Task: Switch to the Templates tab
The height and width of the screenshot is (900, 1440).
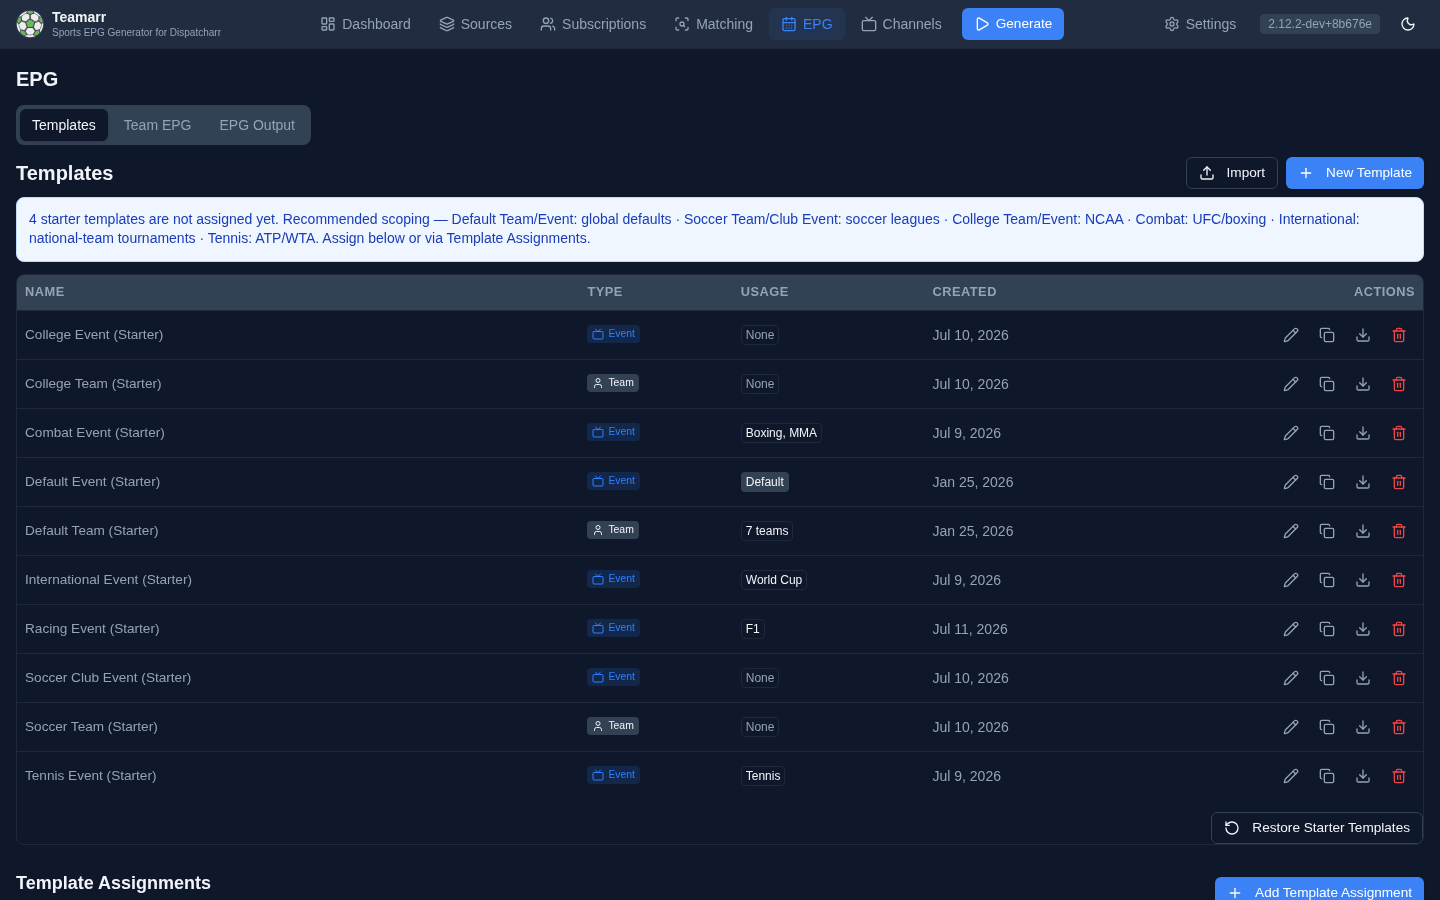Action: 64,125
